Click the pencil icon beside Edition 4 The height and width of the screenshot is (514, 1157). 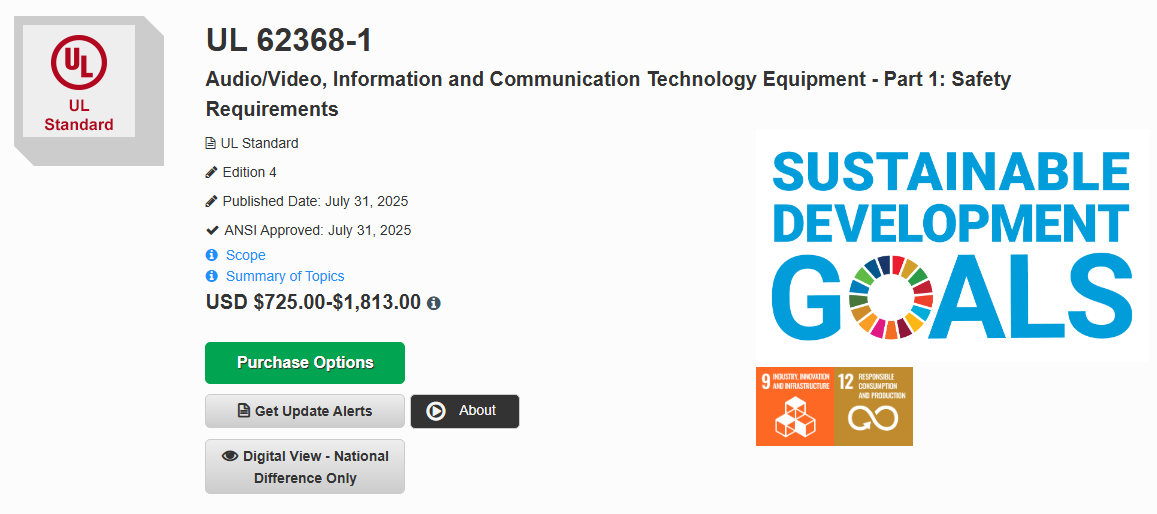[x=212, y=173]
